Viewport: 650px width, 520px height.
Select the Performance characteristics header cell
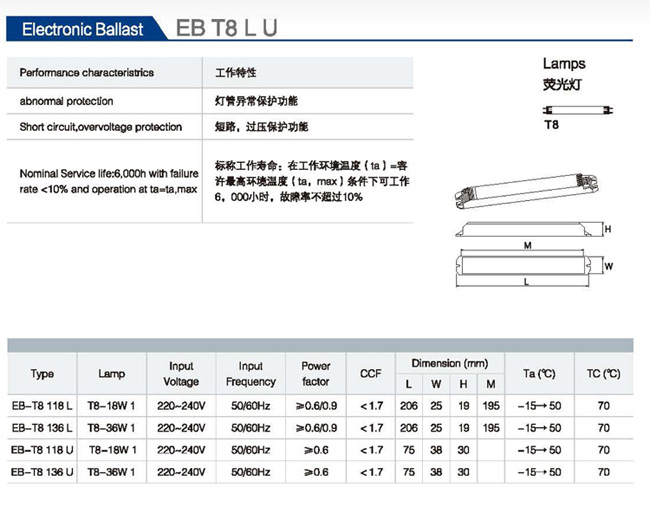87,73
